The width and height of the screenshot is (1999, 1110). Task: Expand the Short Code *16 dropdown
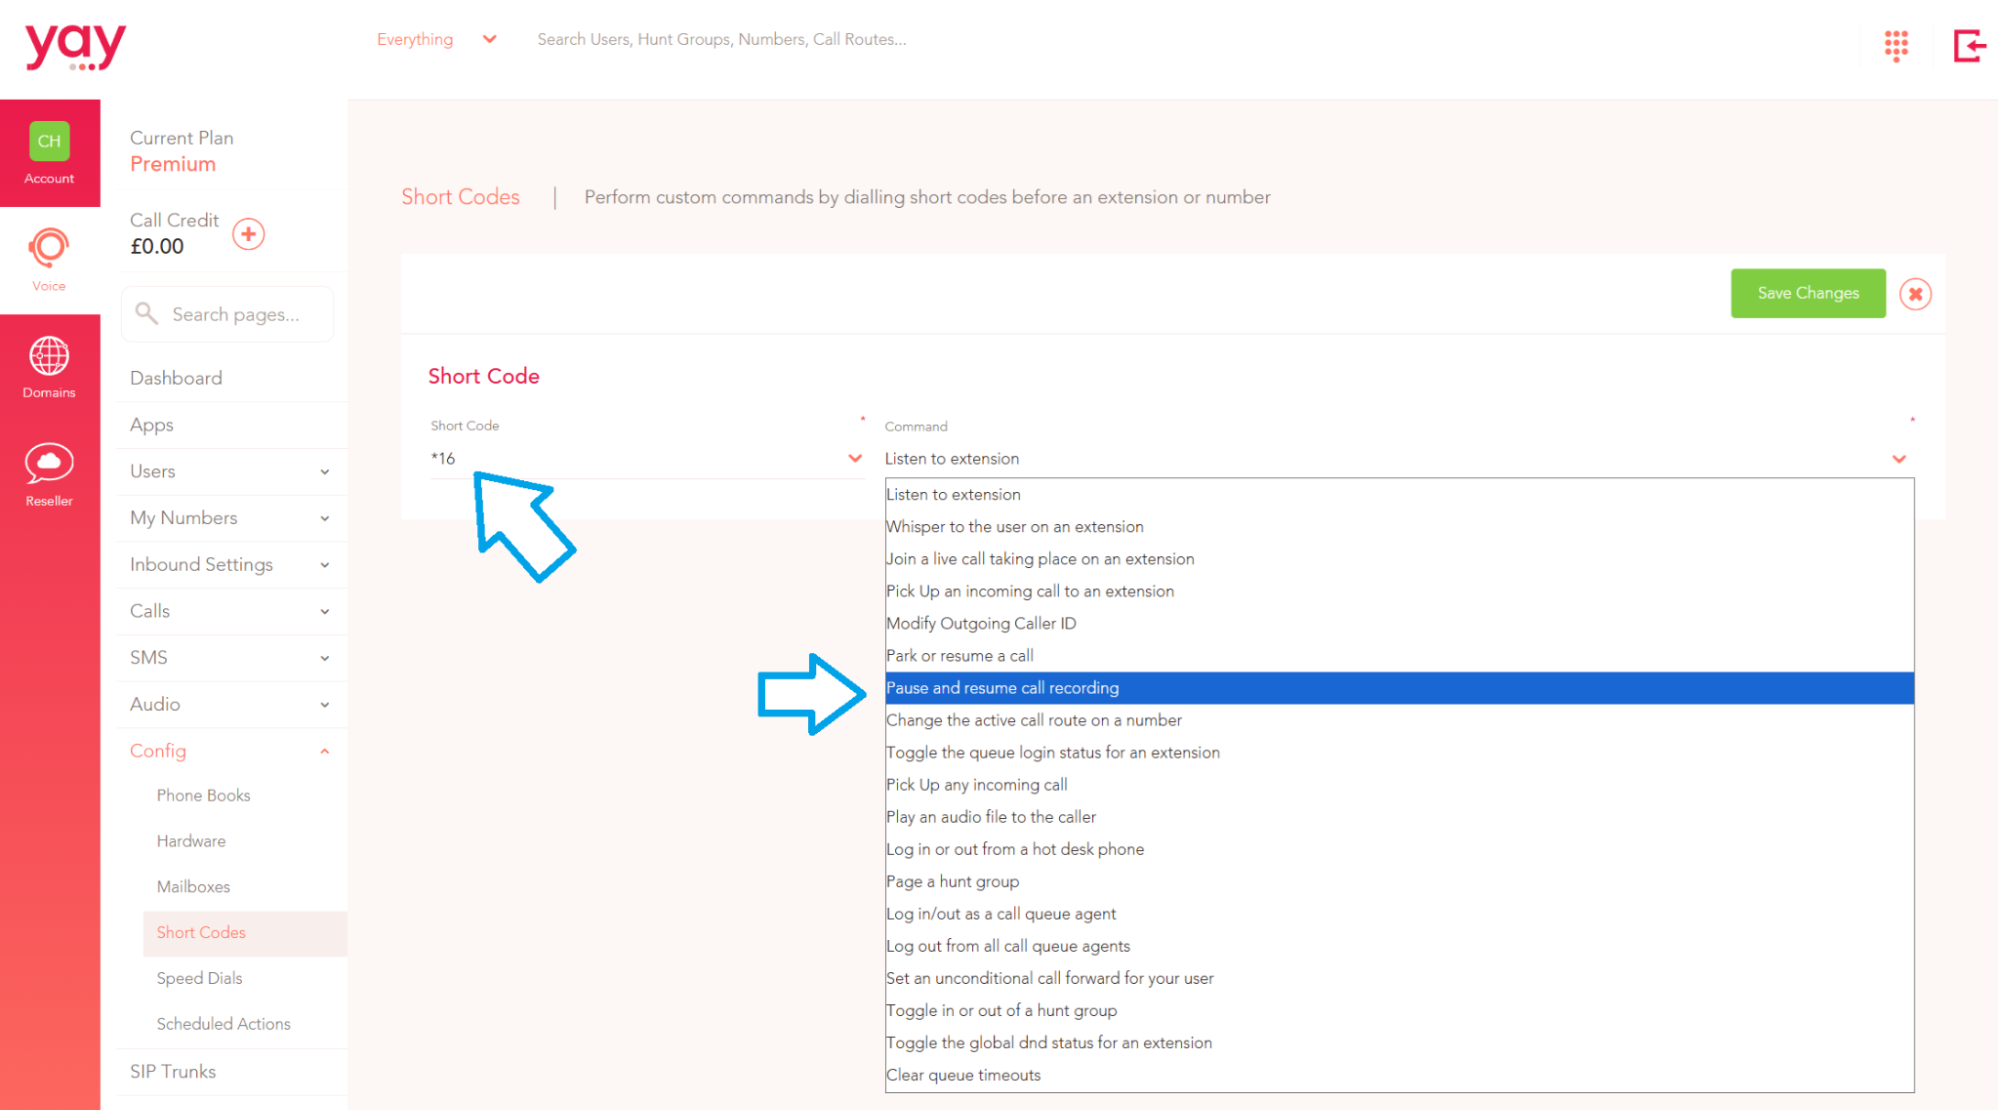(647, 458)
